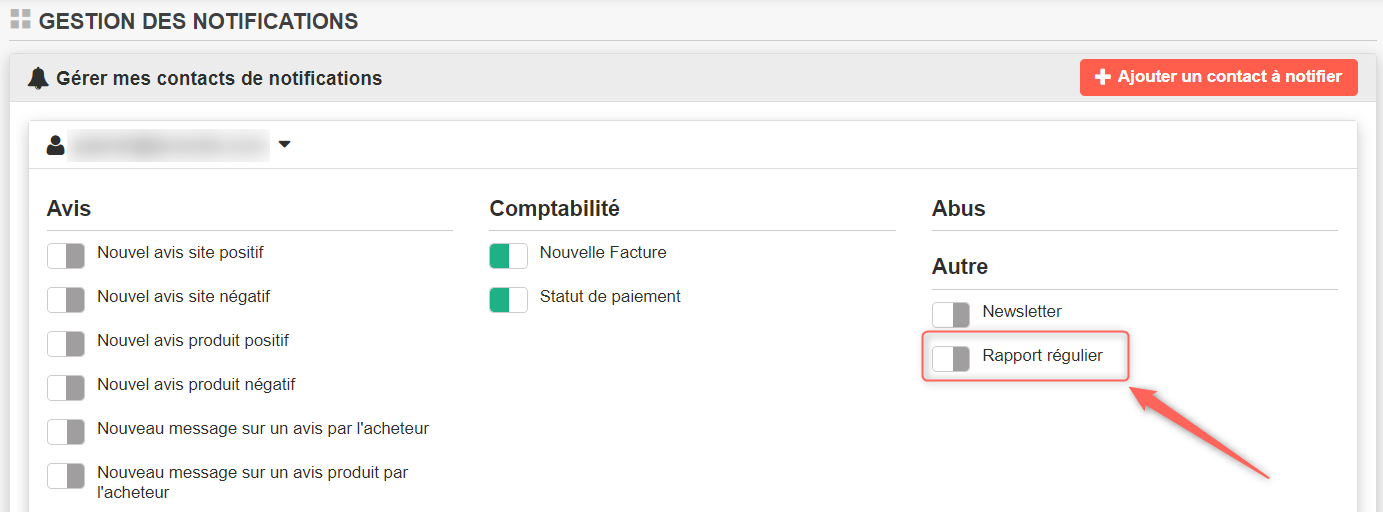This screenshot has height=512, width=1383.
Task: Click the user silhouette icon
Action: pos(56,145)
